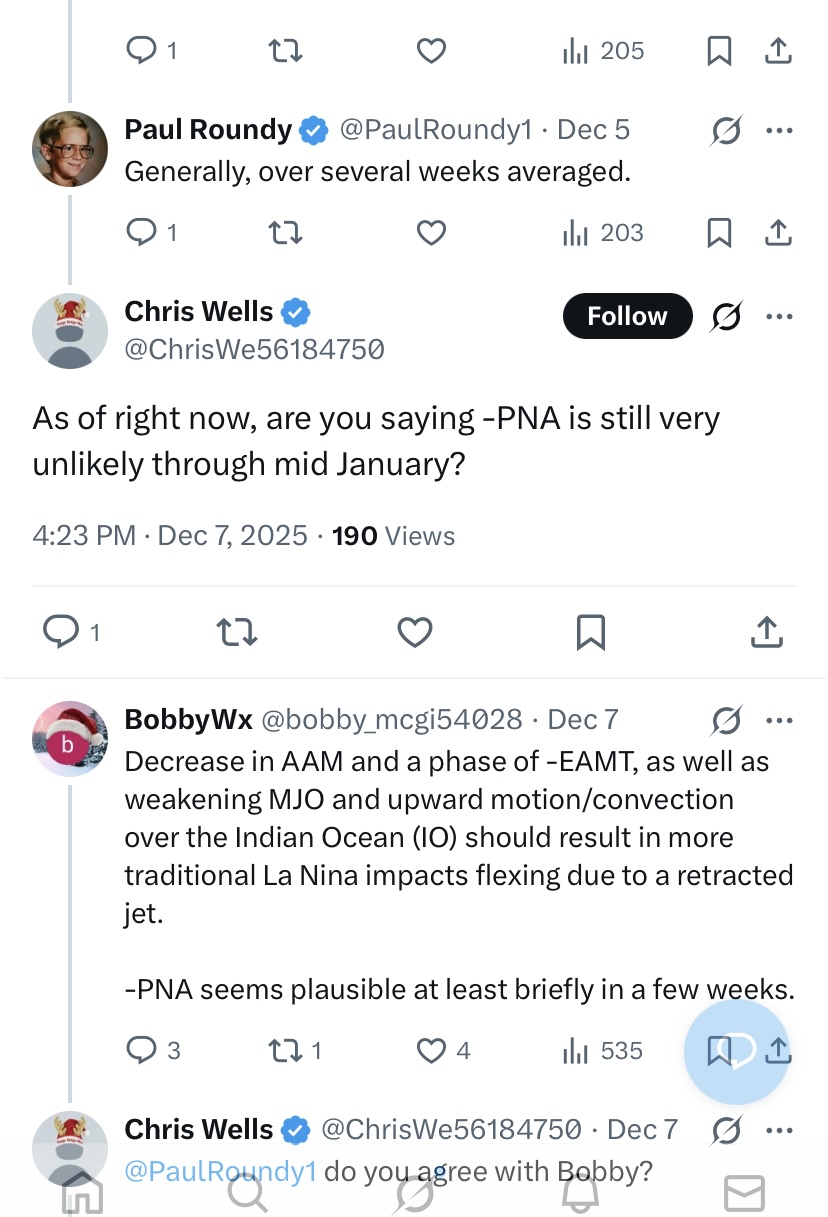Retweet Chris Wells' main tweet

click(237, 632)
